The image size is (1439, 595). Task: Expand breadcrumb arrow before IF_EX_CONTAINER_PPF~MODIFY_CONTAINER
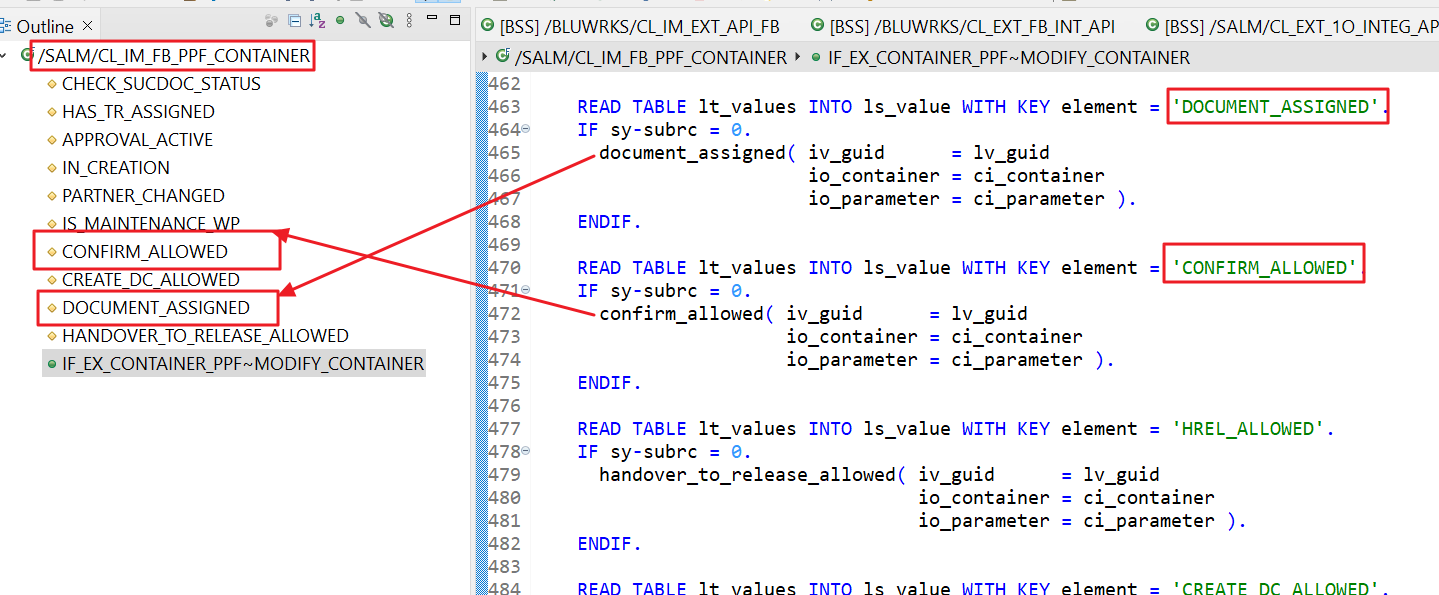[x=798, y=58]
